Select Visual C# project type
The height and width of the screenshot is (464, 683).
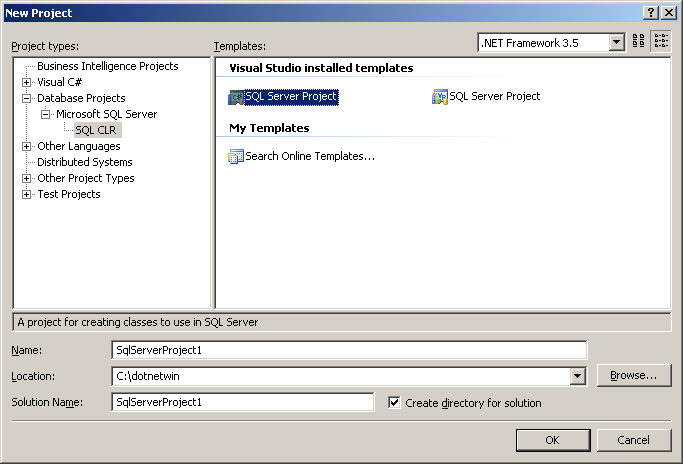point(59,82)
